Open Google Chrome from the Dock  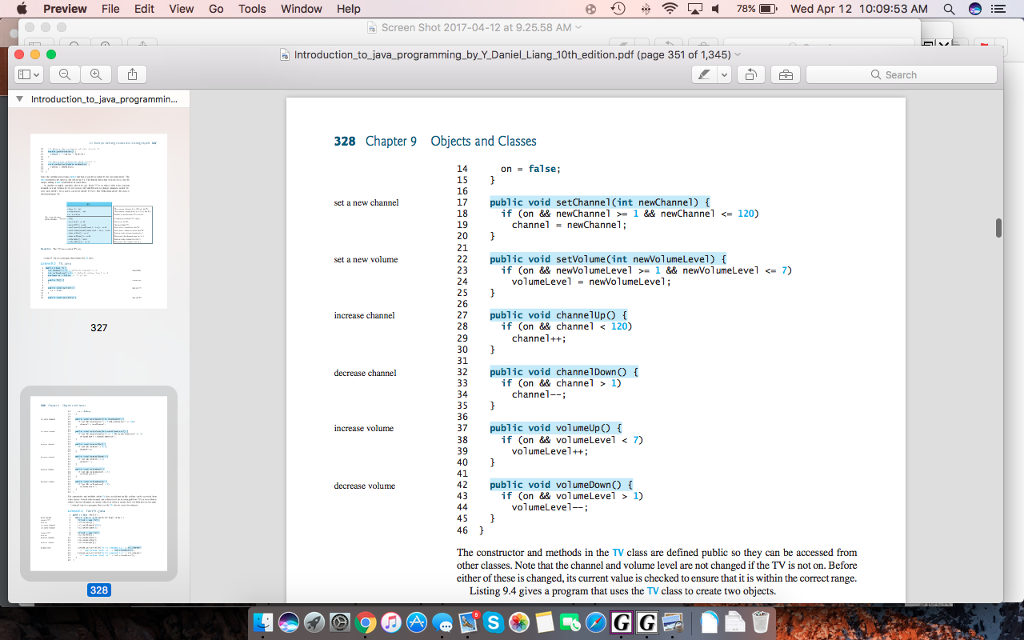pos(364,623)
